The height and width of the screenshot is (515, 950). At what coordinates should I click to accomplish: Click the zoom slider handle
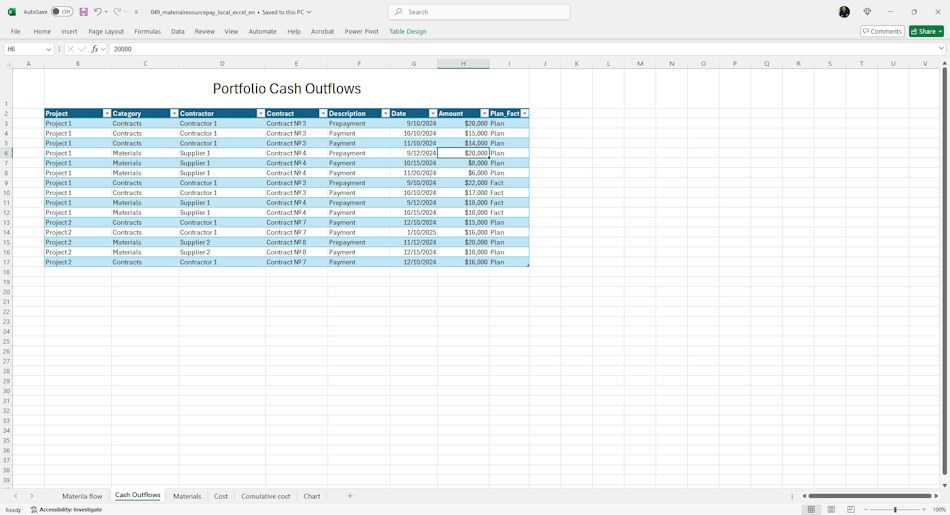pyautogui.click(x=895, y=510)
